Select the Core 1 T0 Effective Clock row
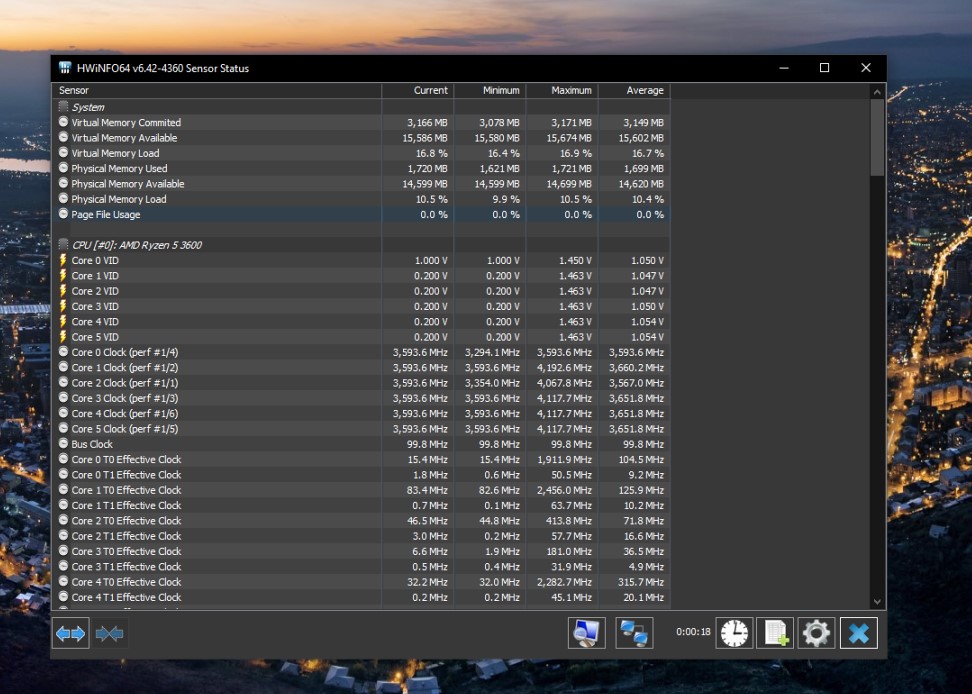Viewport: 972px width, 694px height. 361,490
